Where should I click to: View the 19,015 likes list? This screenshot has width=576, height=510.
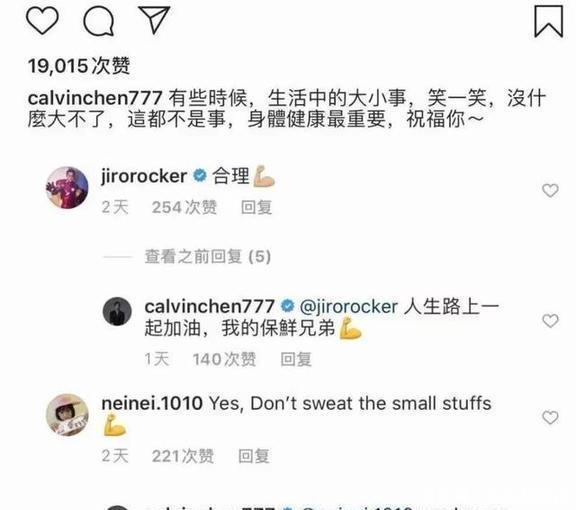click(79, 66)
